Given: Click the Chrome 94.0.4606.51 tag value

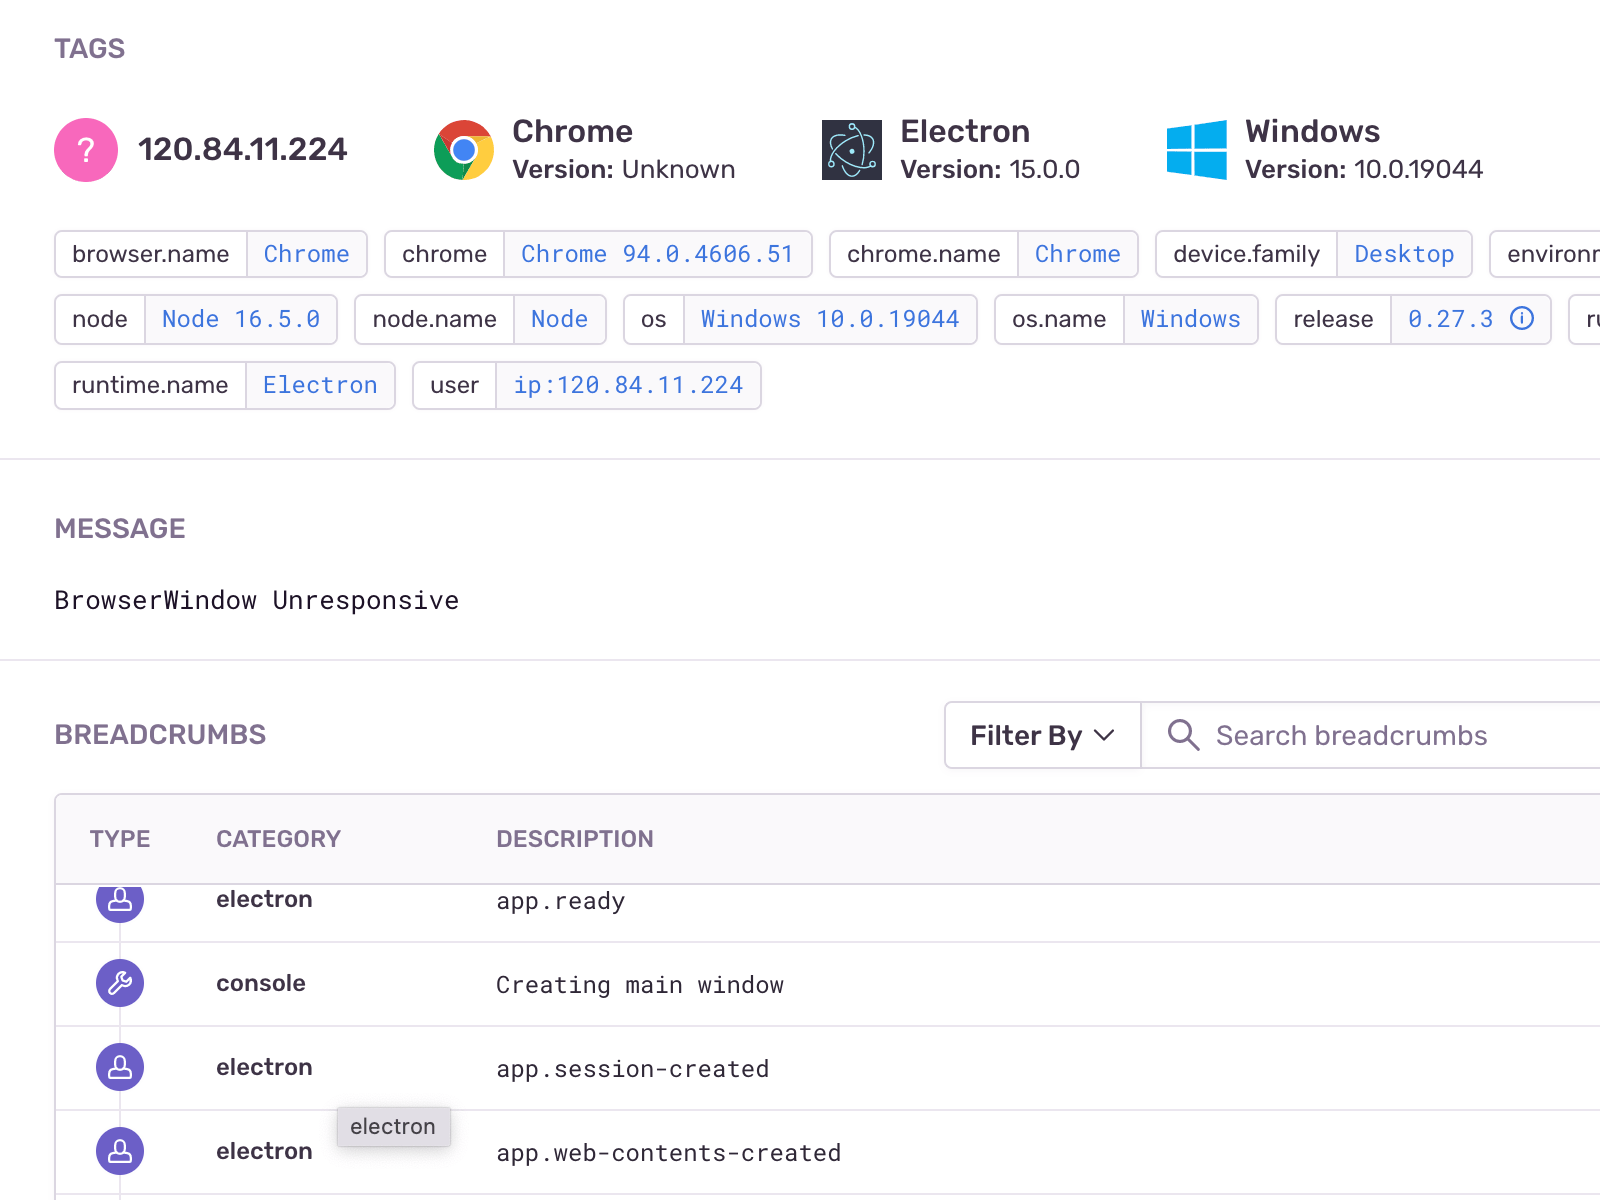Looking at the screenshot, I should 659,254.
